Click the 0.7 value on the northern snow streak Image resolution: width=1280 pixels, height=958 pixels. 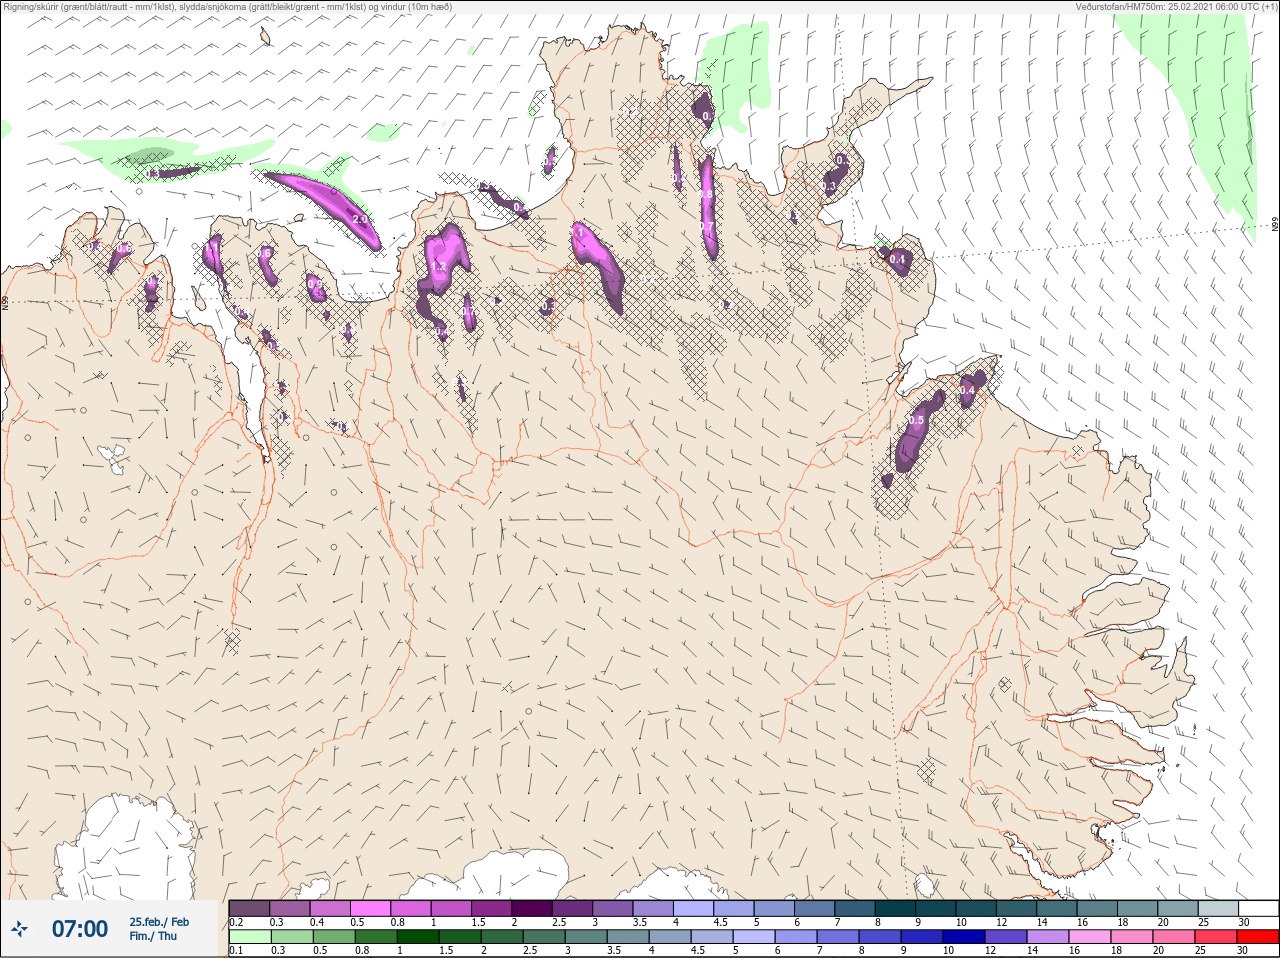707,227
